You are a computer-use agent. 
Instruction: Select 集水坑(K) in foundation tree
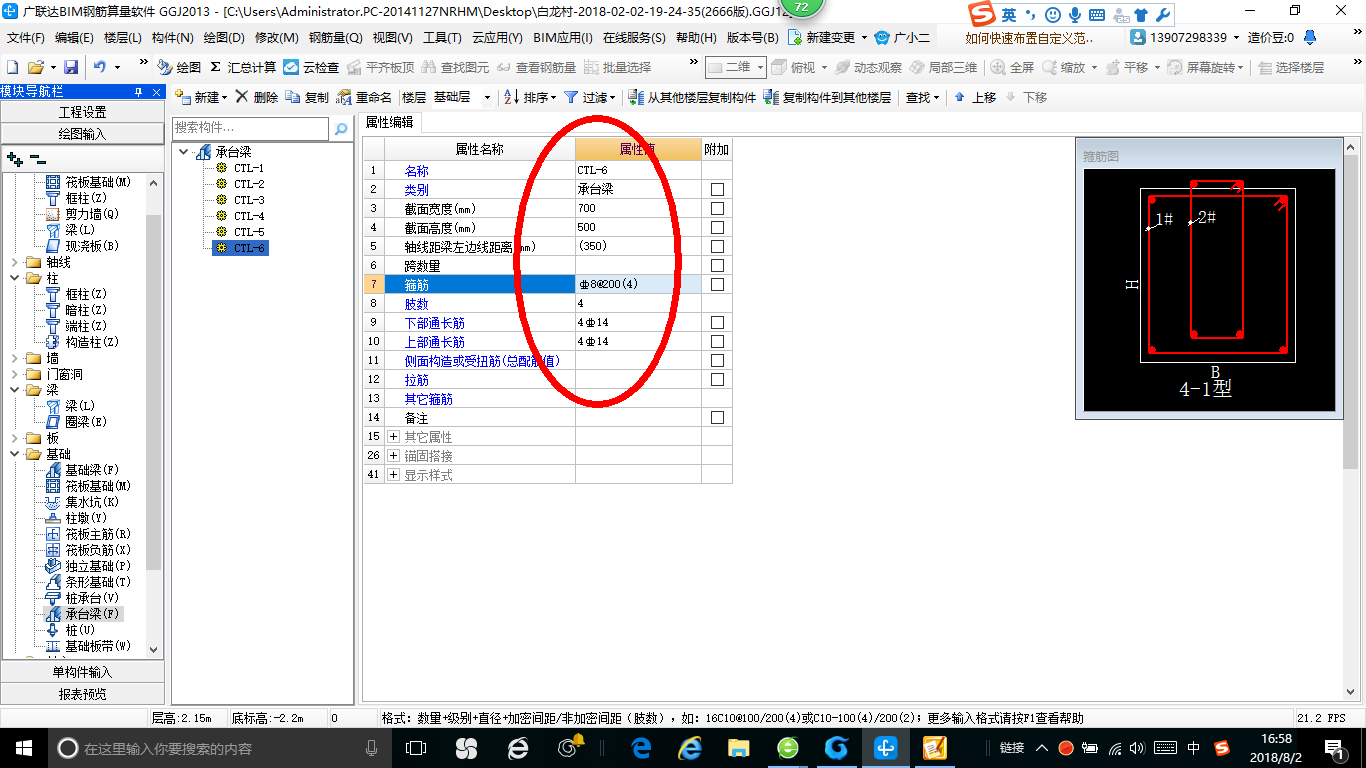click(x=83, y=502)
